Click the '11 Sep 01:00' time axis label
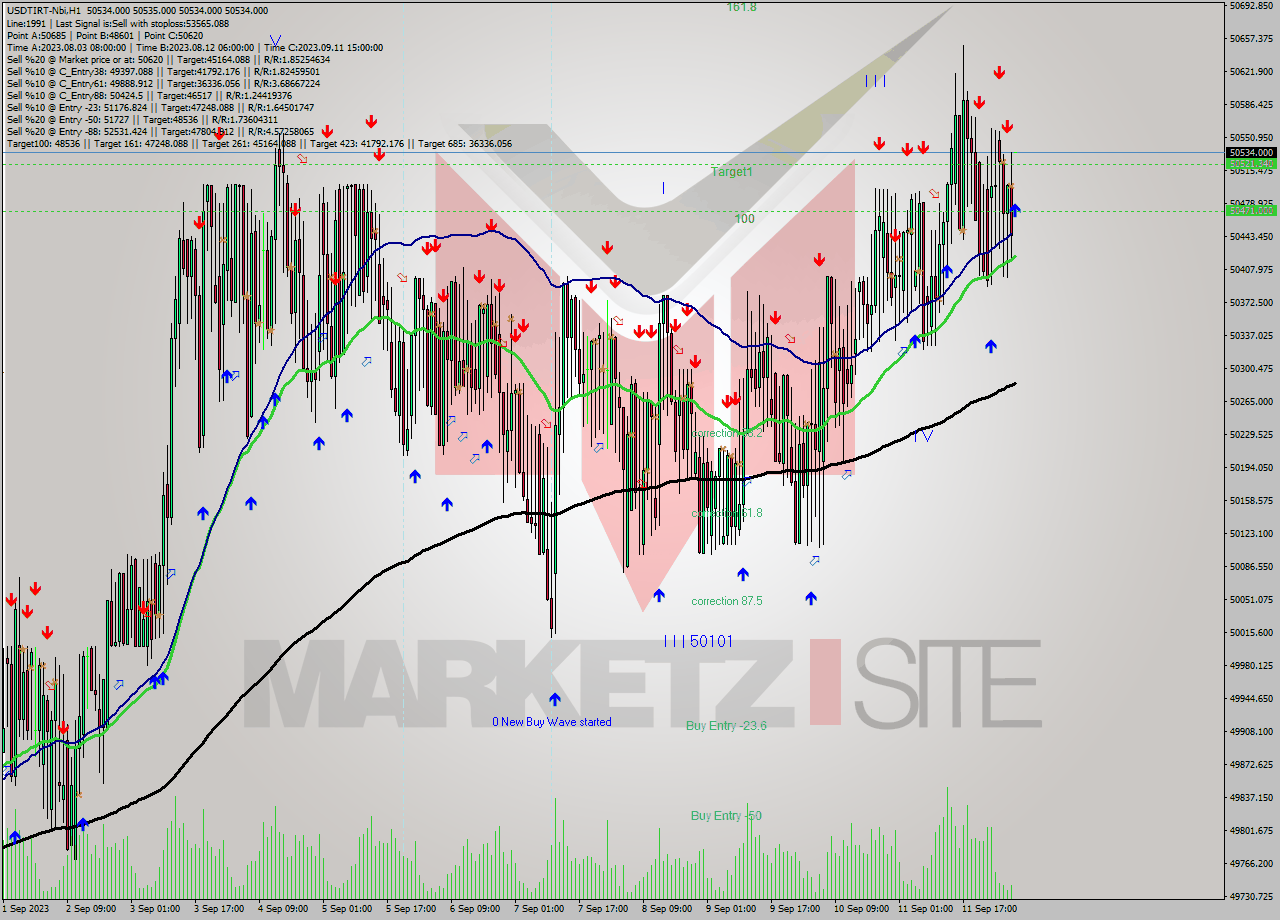Image resolution: width=1280 pixels, height=920 pixels. pyautogui.click(x=925, y=909)
